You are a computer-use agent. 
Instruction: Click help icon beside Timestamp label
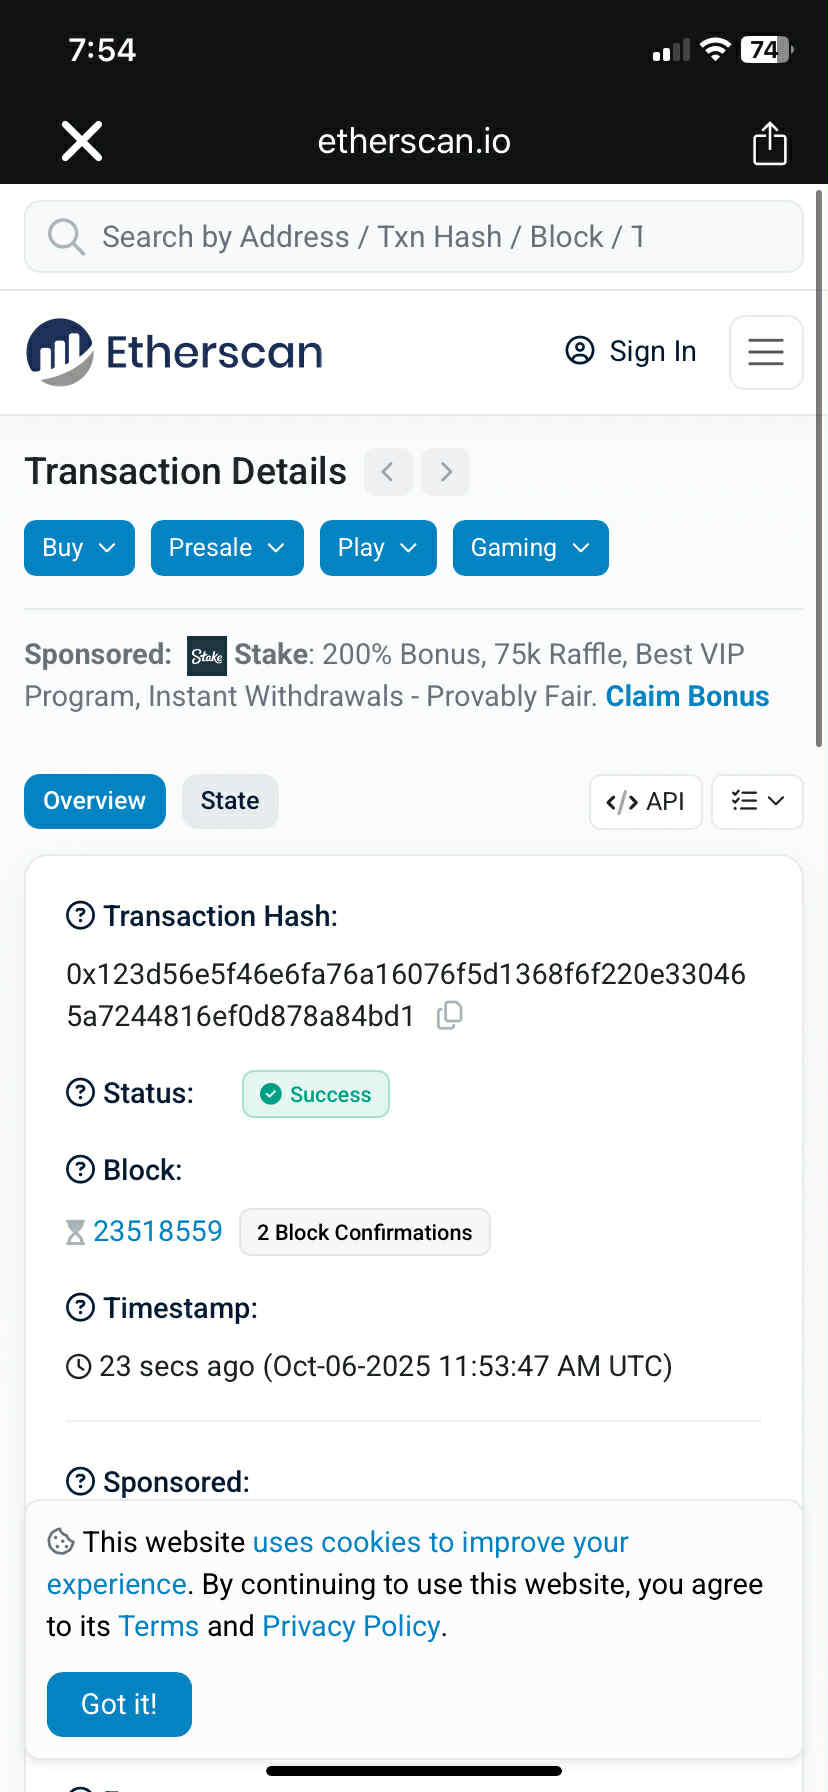(x=80, y=1307)
